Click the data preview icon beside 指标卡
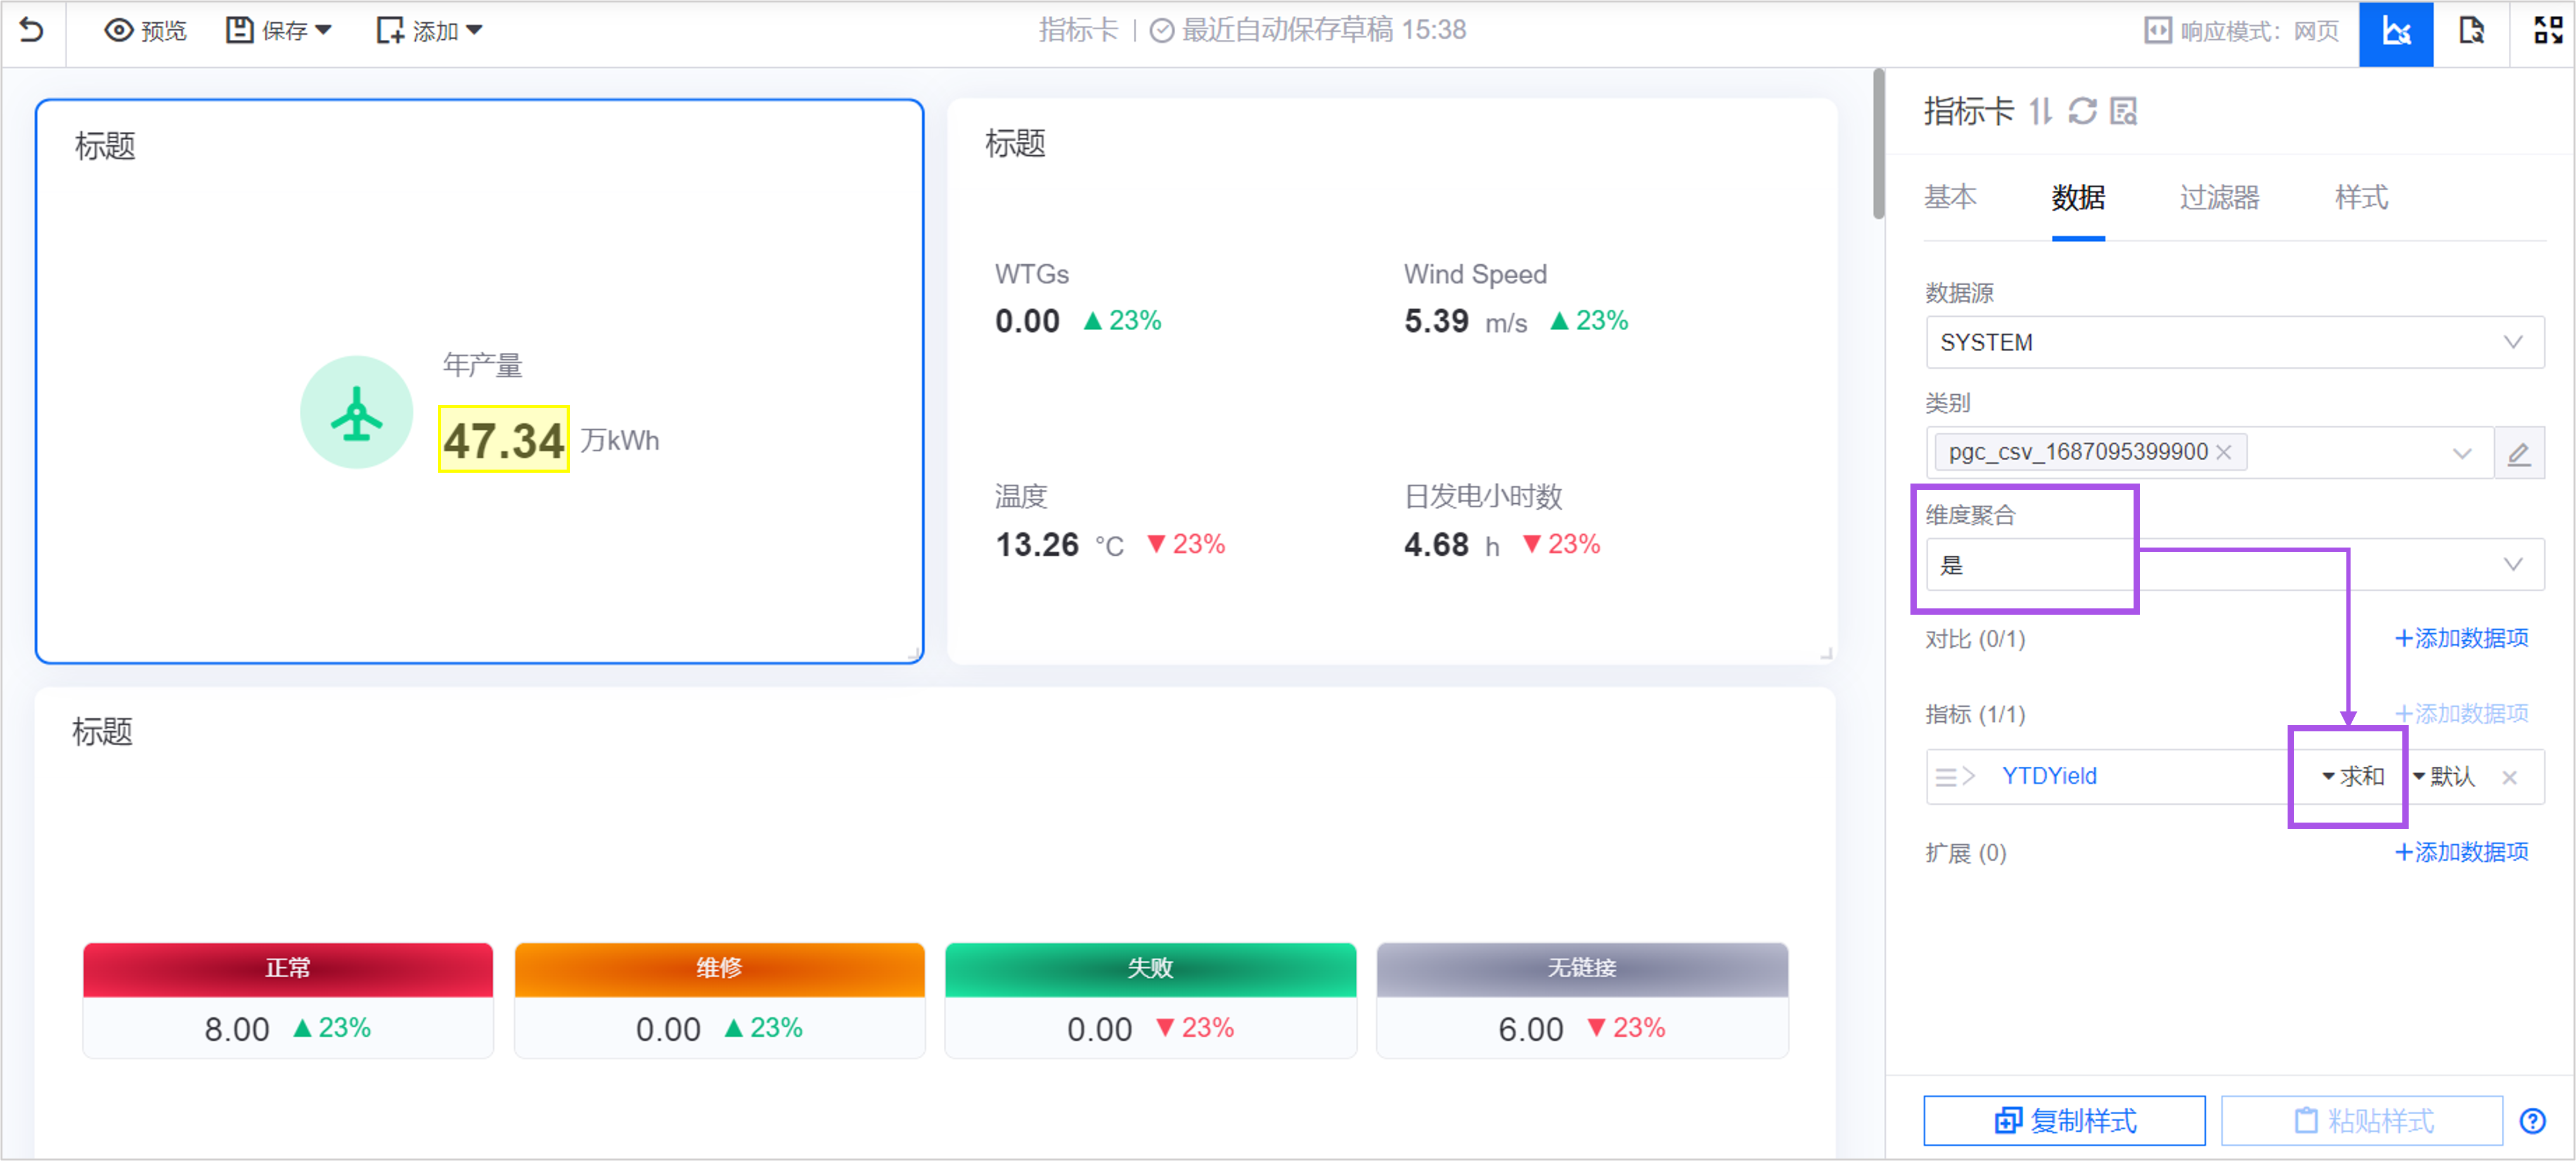 coord(2123,111)
